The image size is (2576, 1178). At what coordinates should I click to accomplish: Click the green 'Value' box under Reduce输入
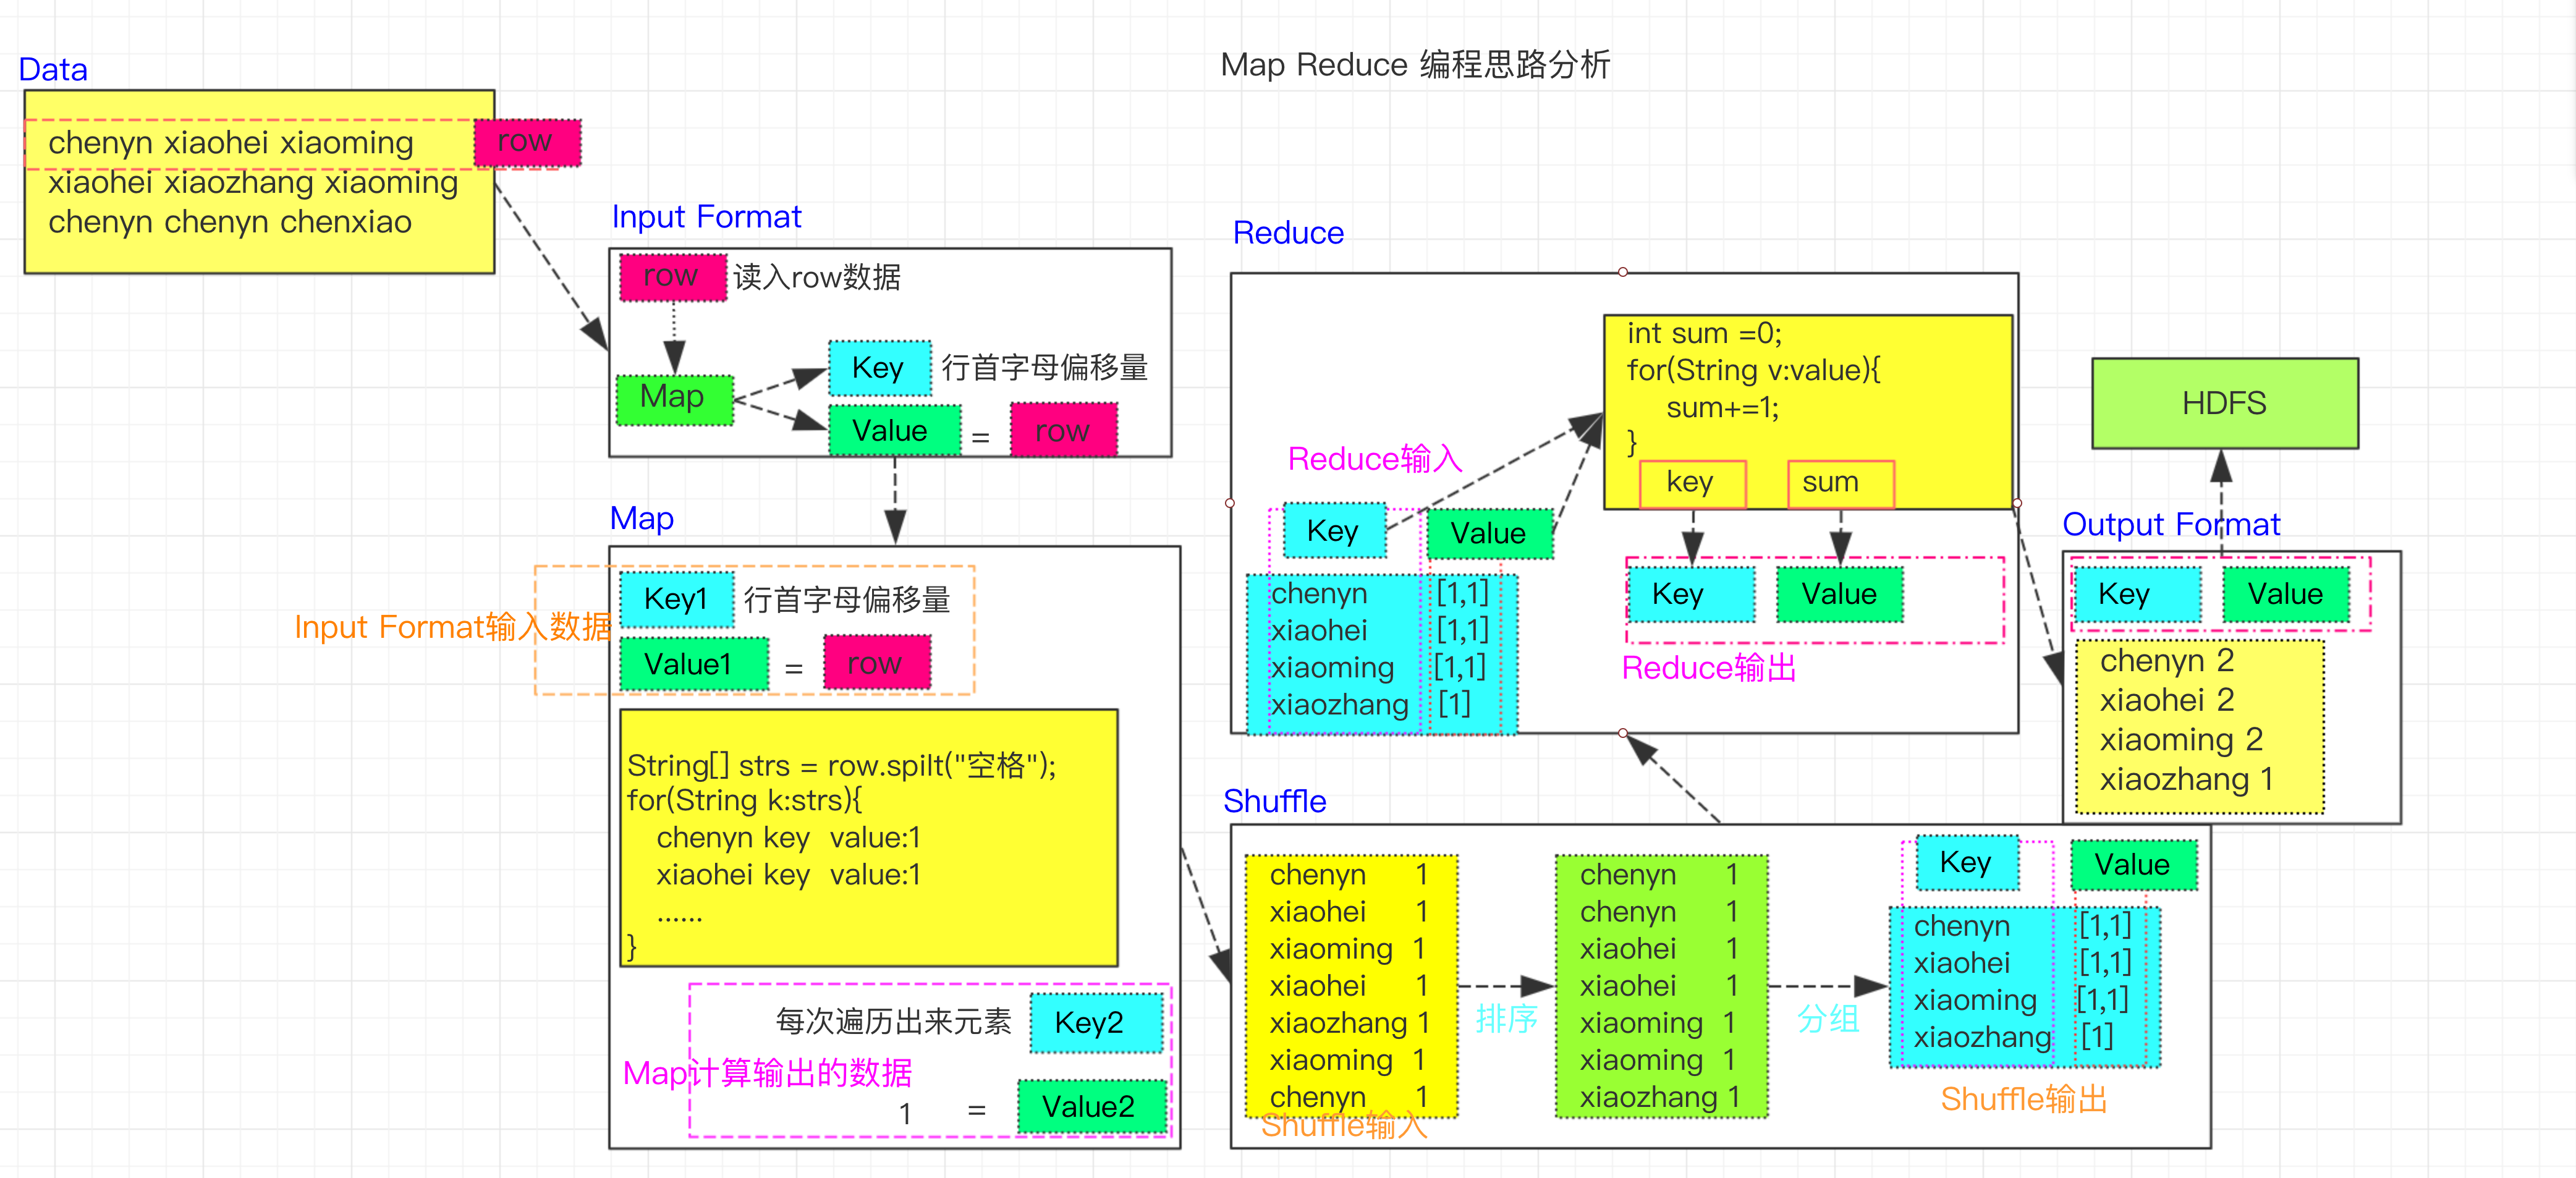coord(1489,533)
